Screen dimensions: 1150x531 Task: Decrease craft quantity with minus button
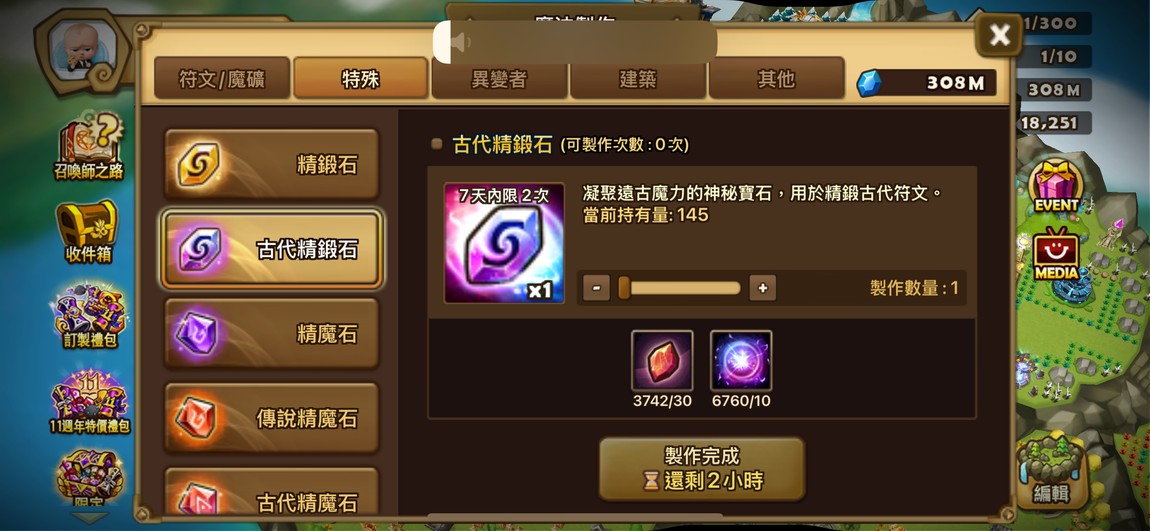[x=596, y=288]
